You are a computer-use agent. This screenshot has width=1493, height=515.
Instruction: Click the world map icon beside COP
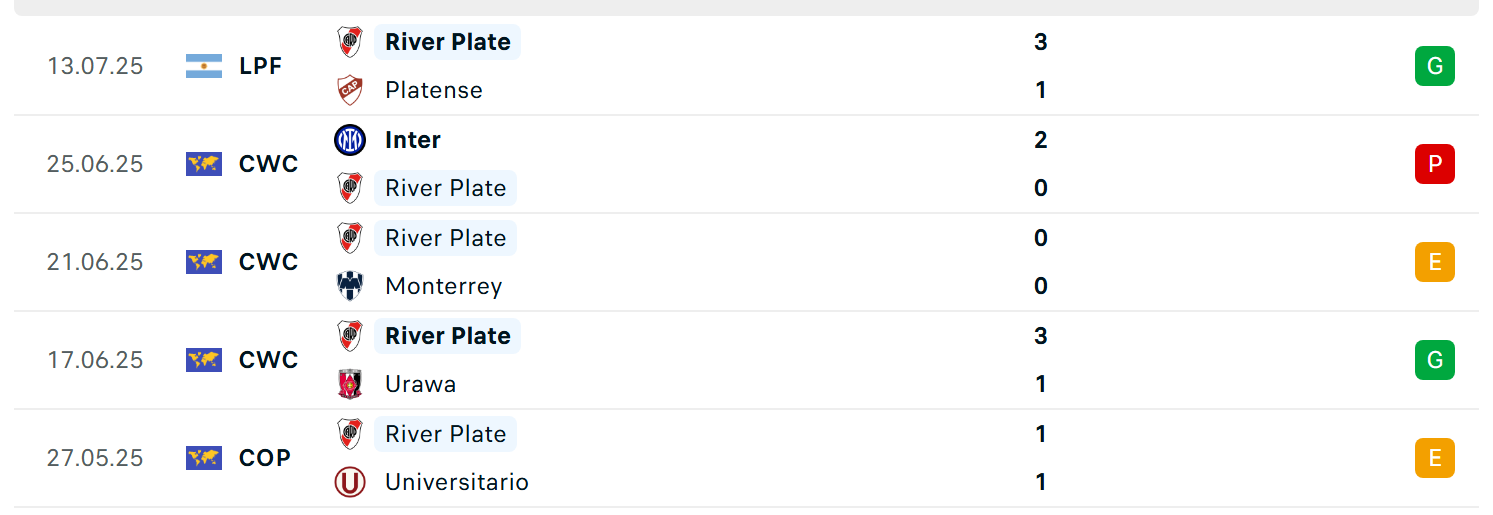click(204, 458)
